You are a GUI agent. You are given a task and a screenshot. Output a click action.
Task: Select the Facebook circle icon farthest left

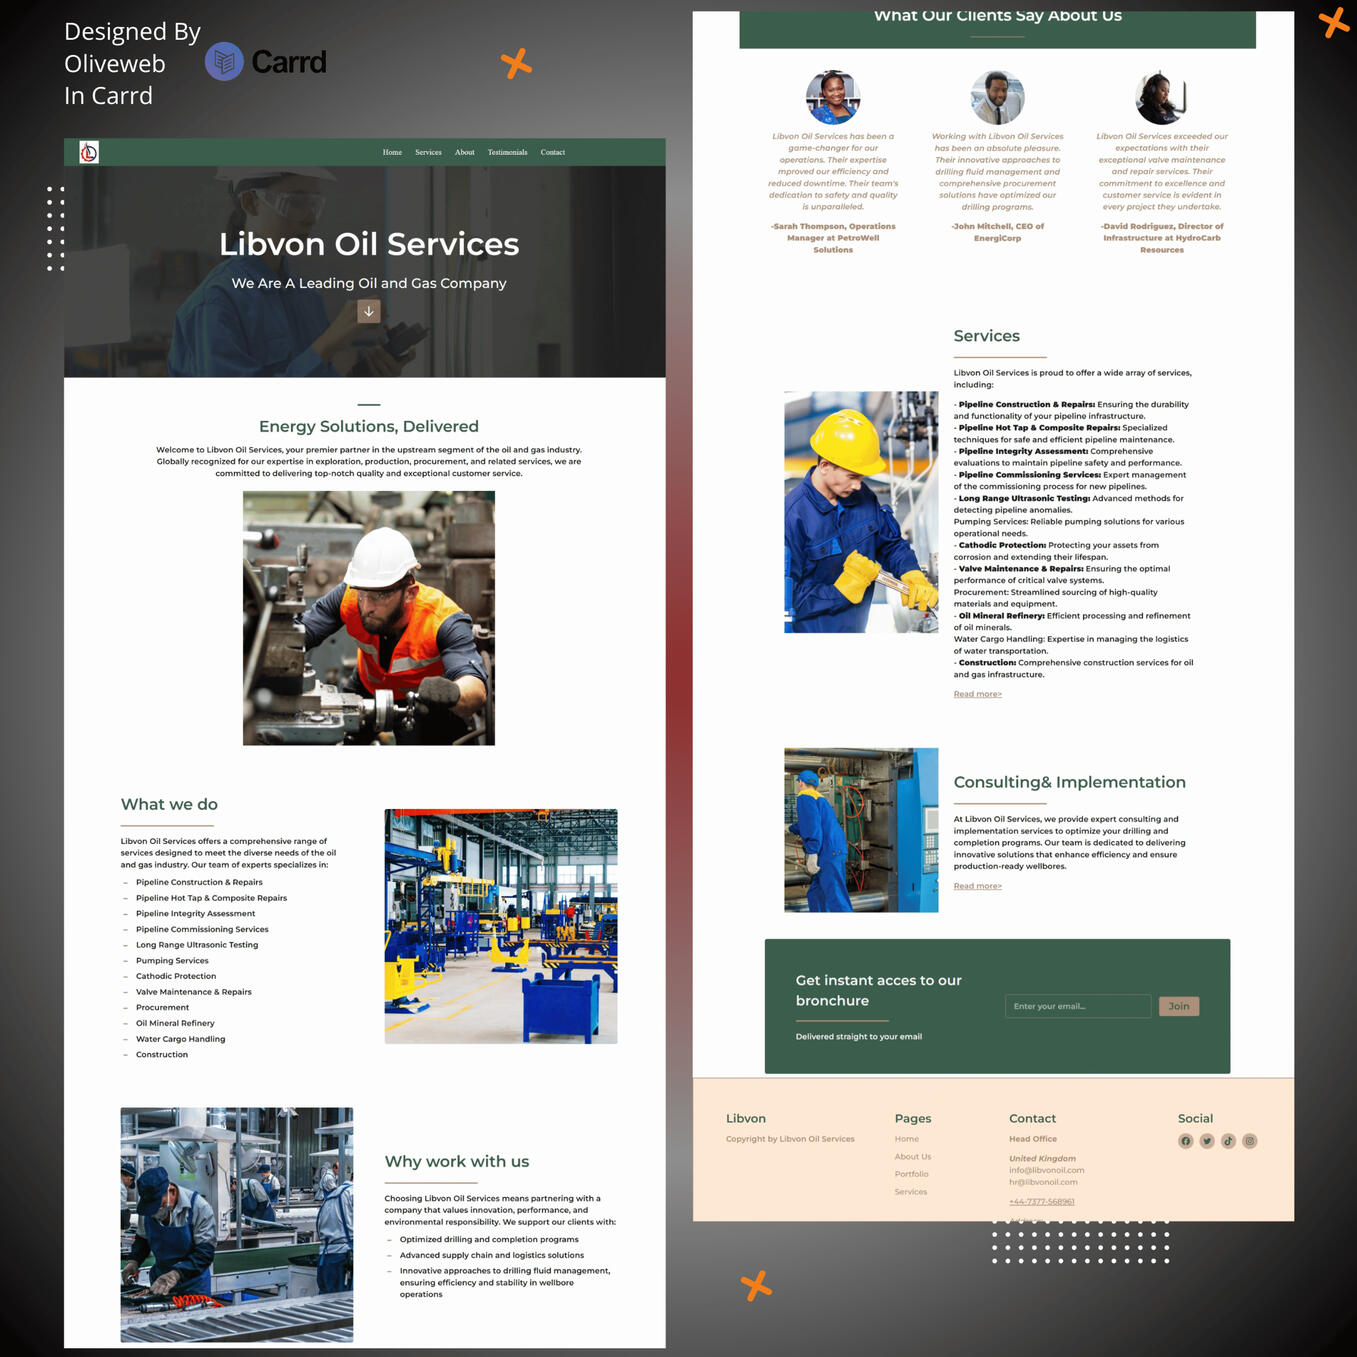click(x=1185, y=1141)
